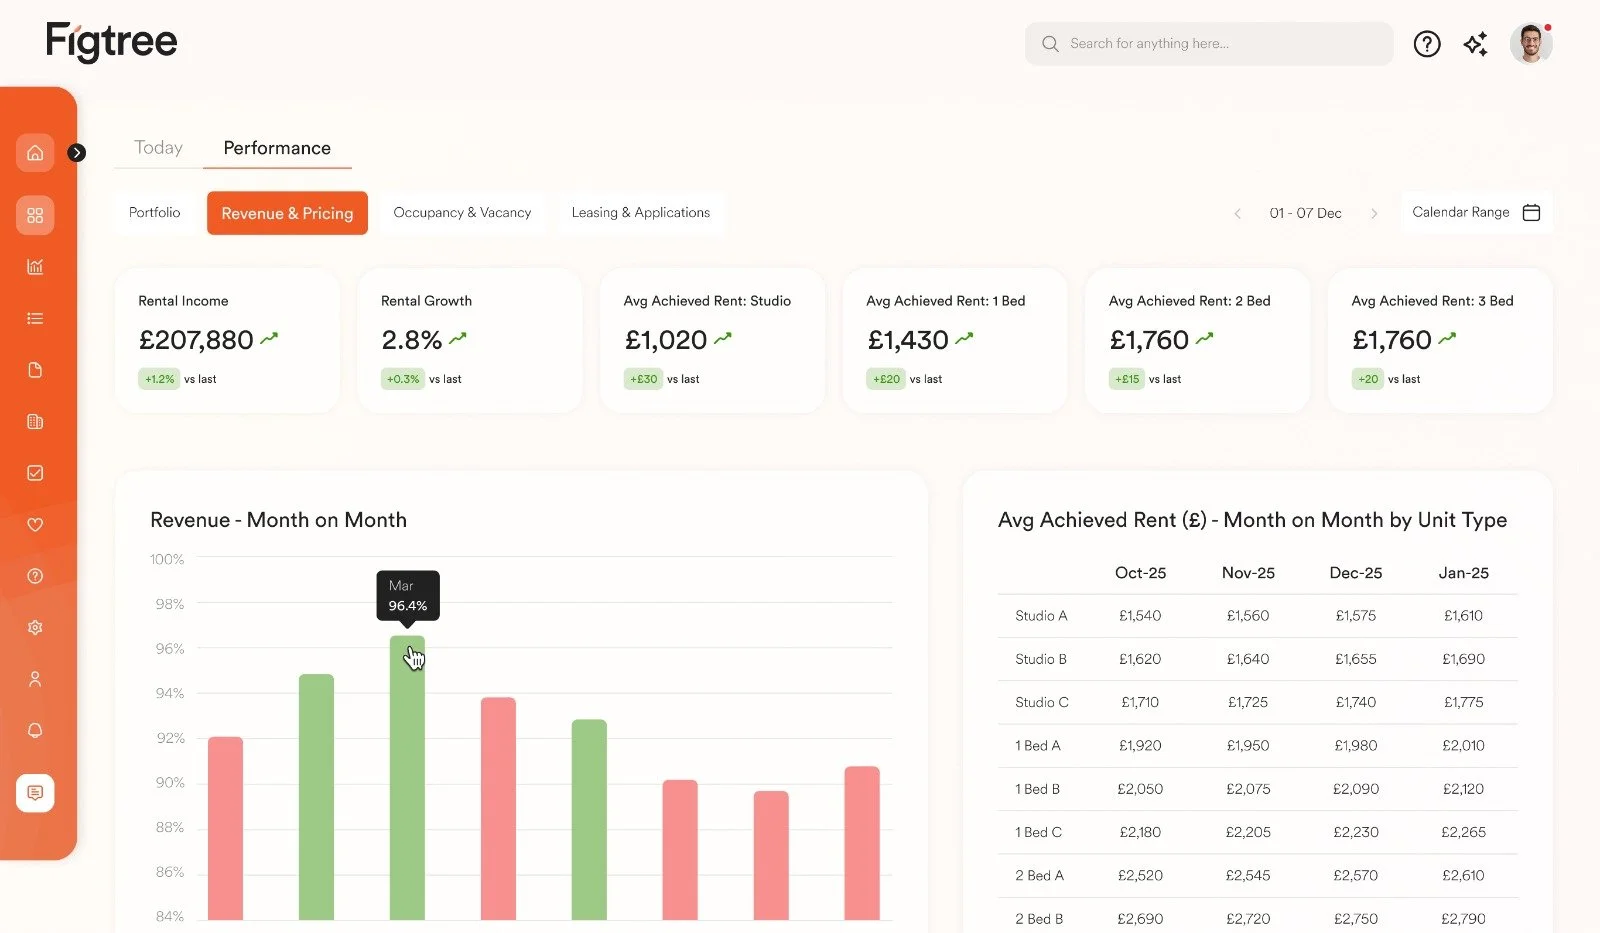Click the '01 - 07 Dec' date label
The width and height of the screenshot is (1600, 933).
click(x=1305, y=213)
